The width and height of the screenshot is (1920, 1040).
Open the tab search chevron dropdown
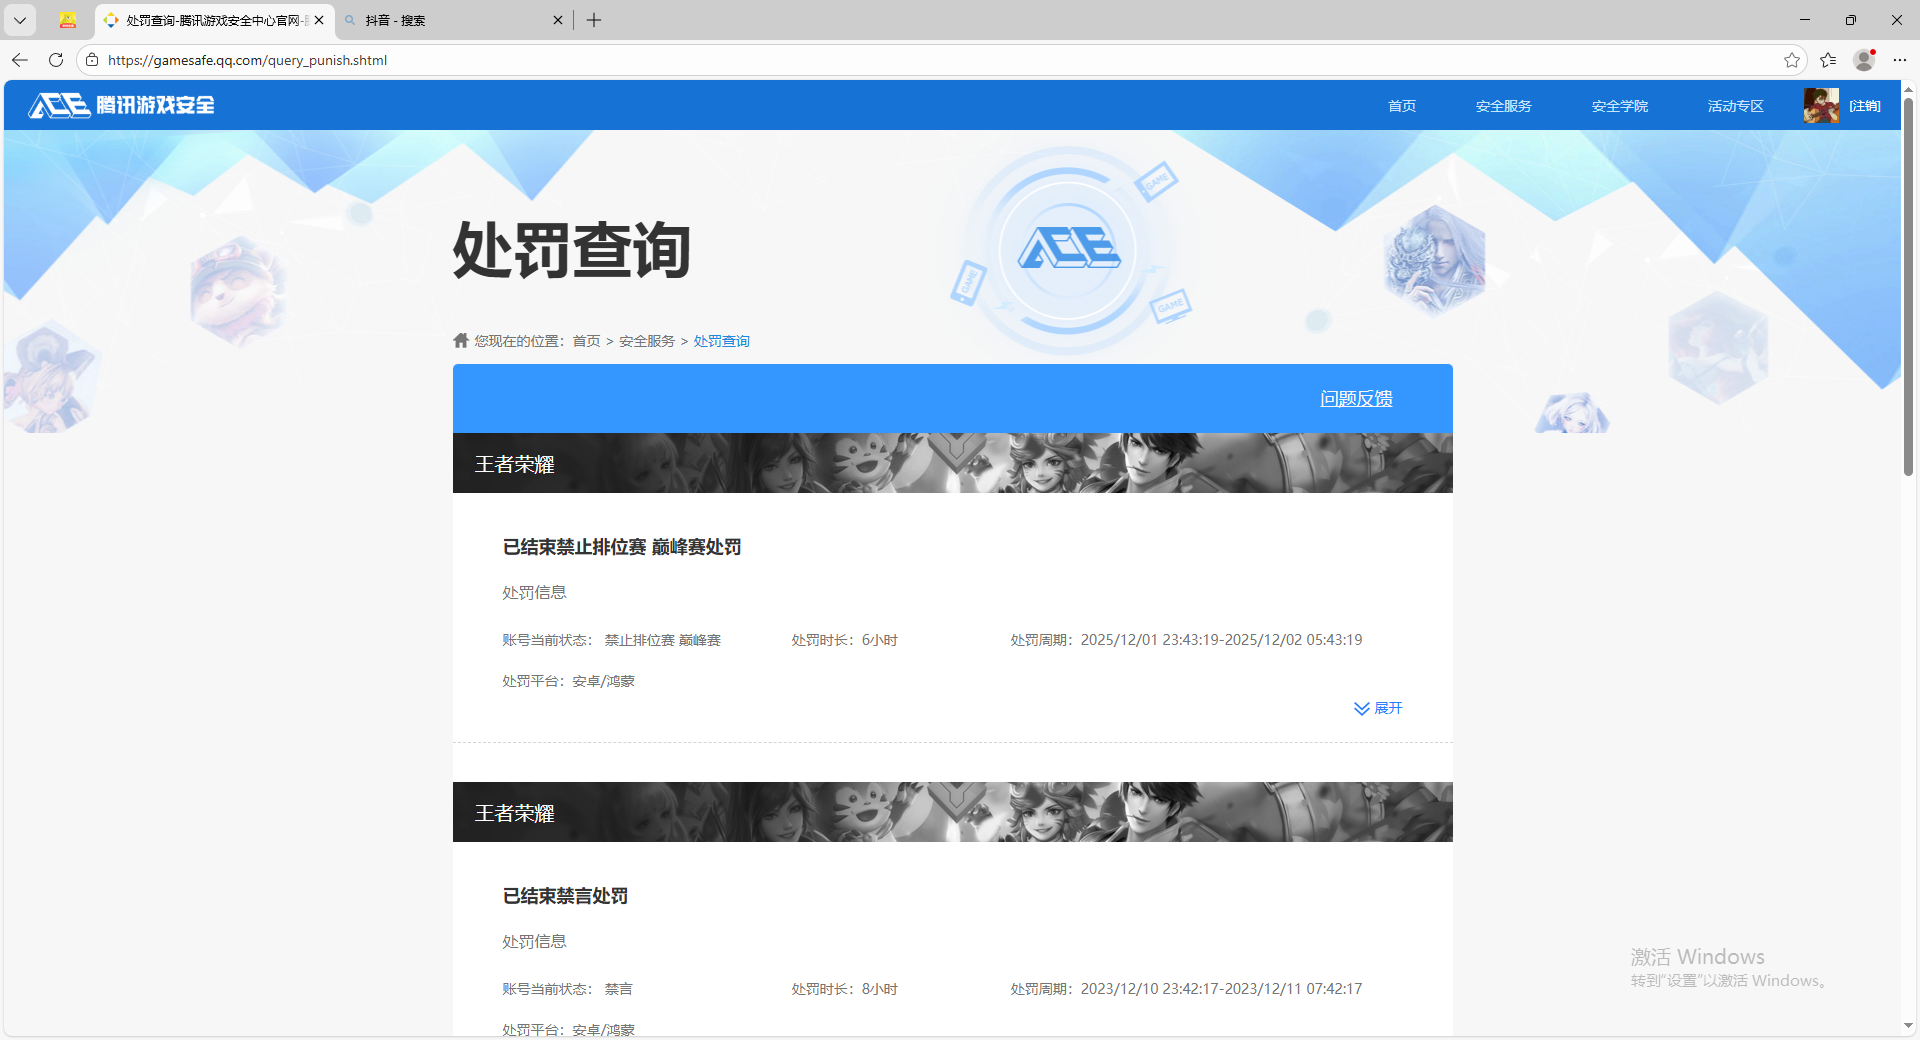20,20
